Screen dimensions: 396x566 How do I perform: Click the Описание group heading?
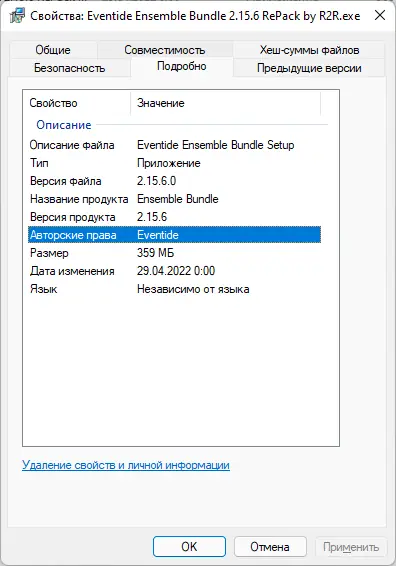click(64, 125)
